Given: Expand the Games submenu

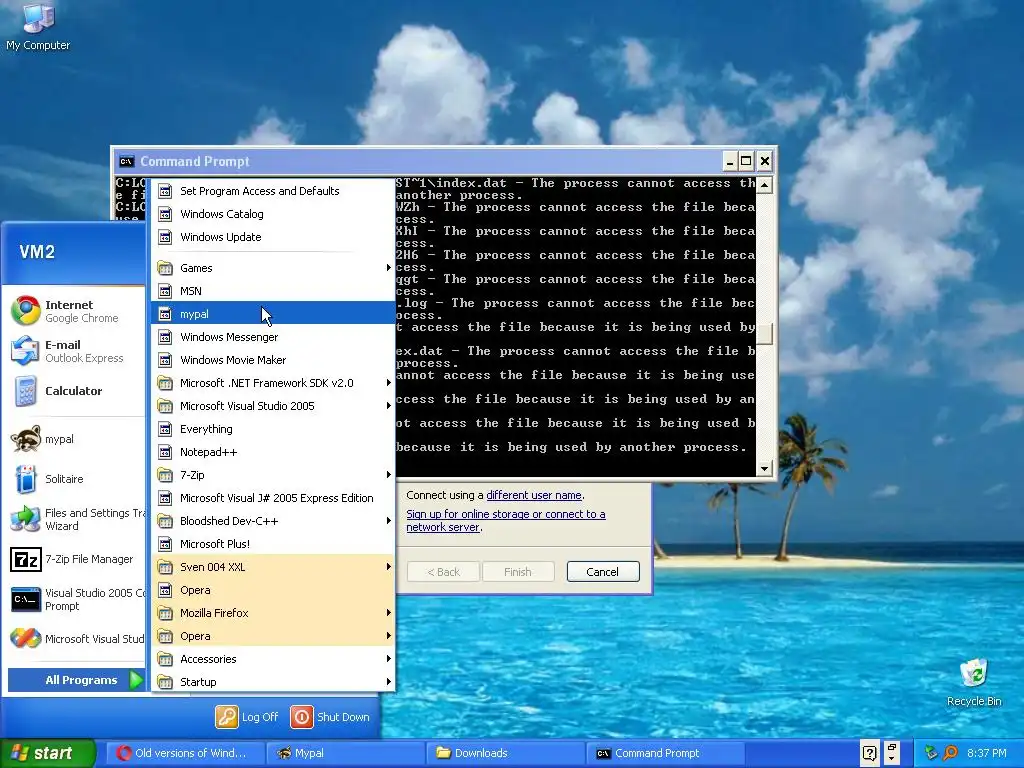Looking at the screenshot, I should [x=273, y=268].
